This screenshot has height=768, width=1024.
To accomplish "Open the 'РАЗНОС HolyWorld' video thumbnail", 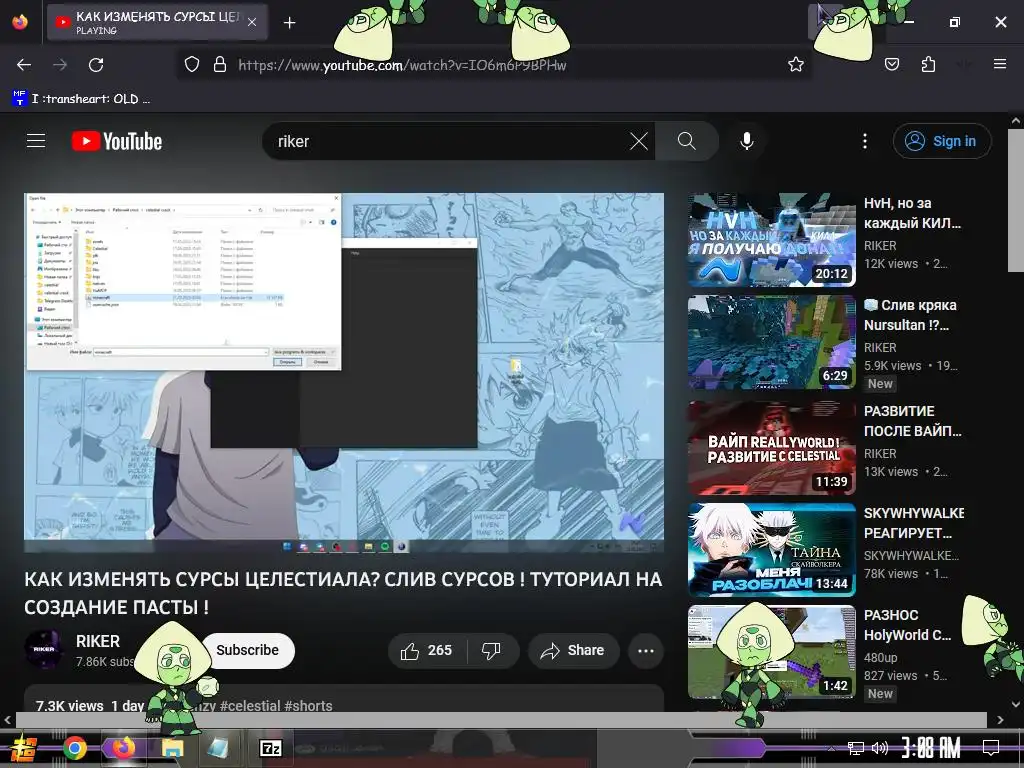I will pyautogui.click(x=772, y=652).
